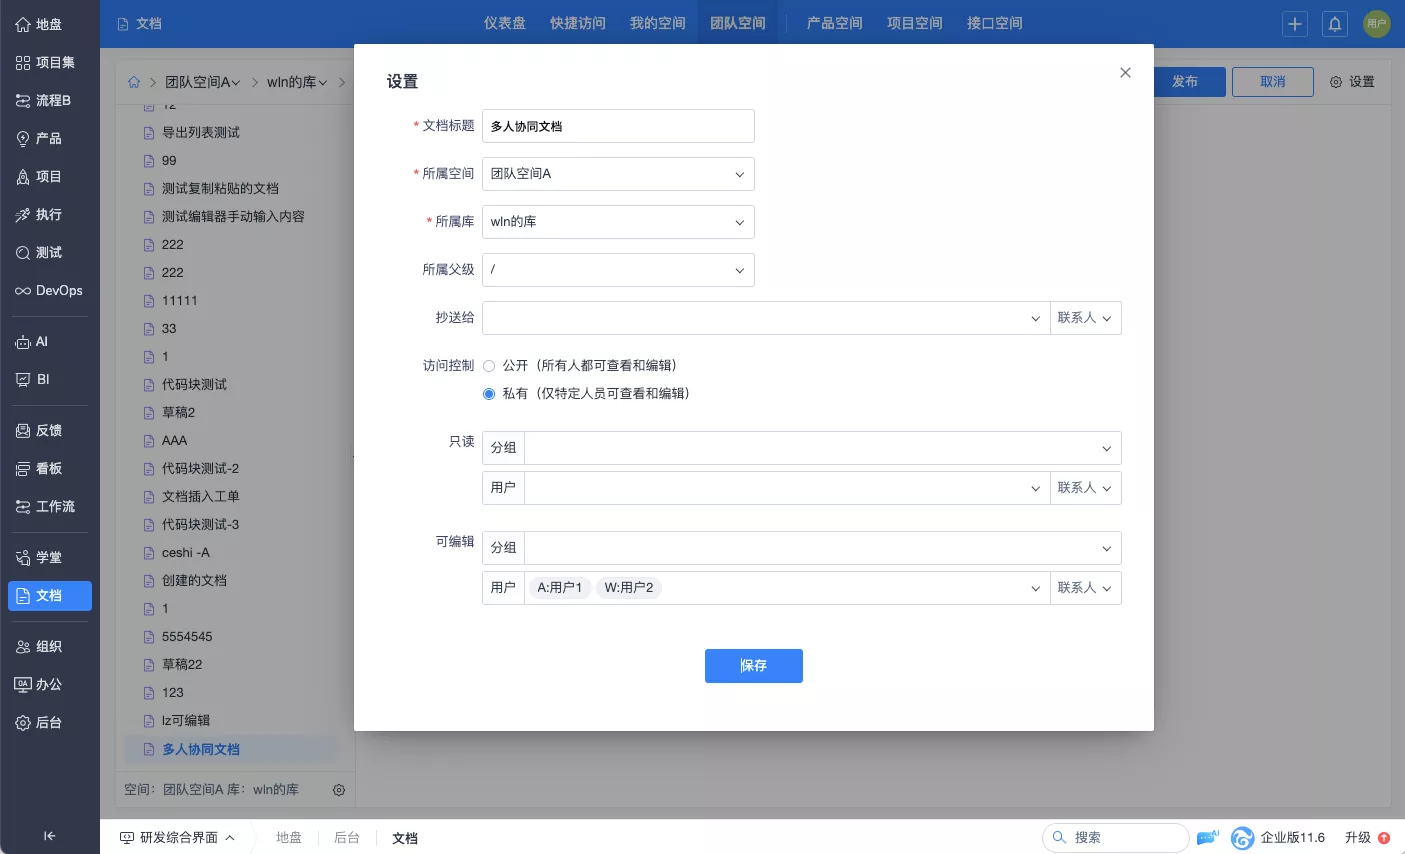Open DevOps from the sidebar
Viewport: 1405px width, 854px height.
(49, 291)
